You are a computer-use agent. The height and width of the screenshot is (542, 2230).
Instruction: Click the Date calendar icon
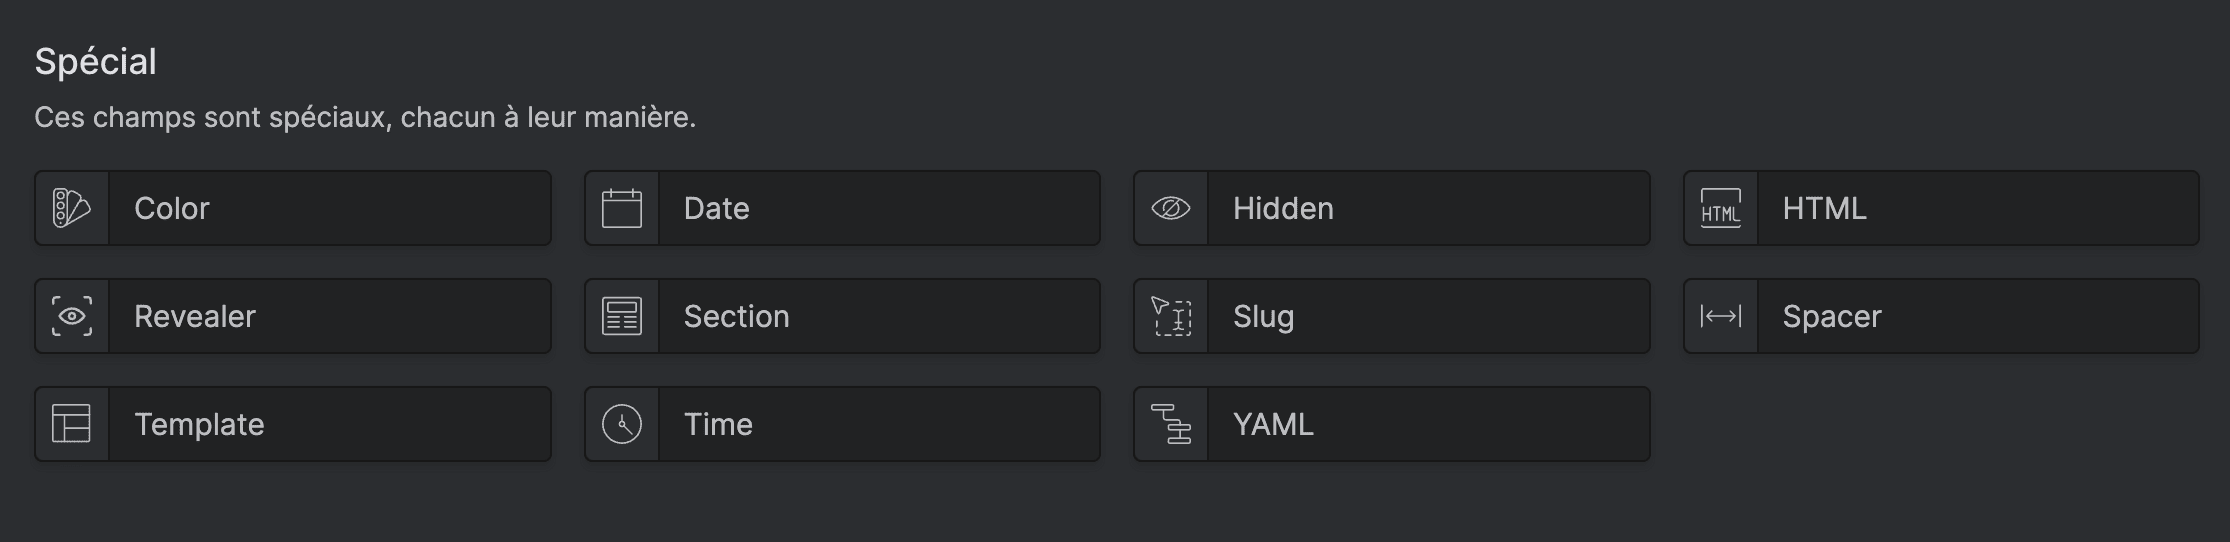click(621, 208)
